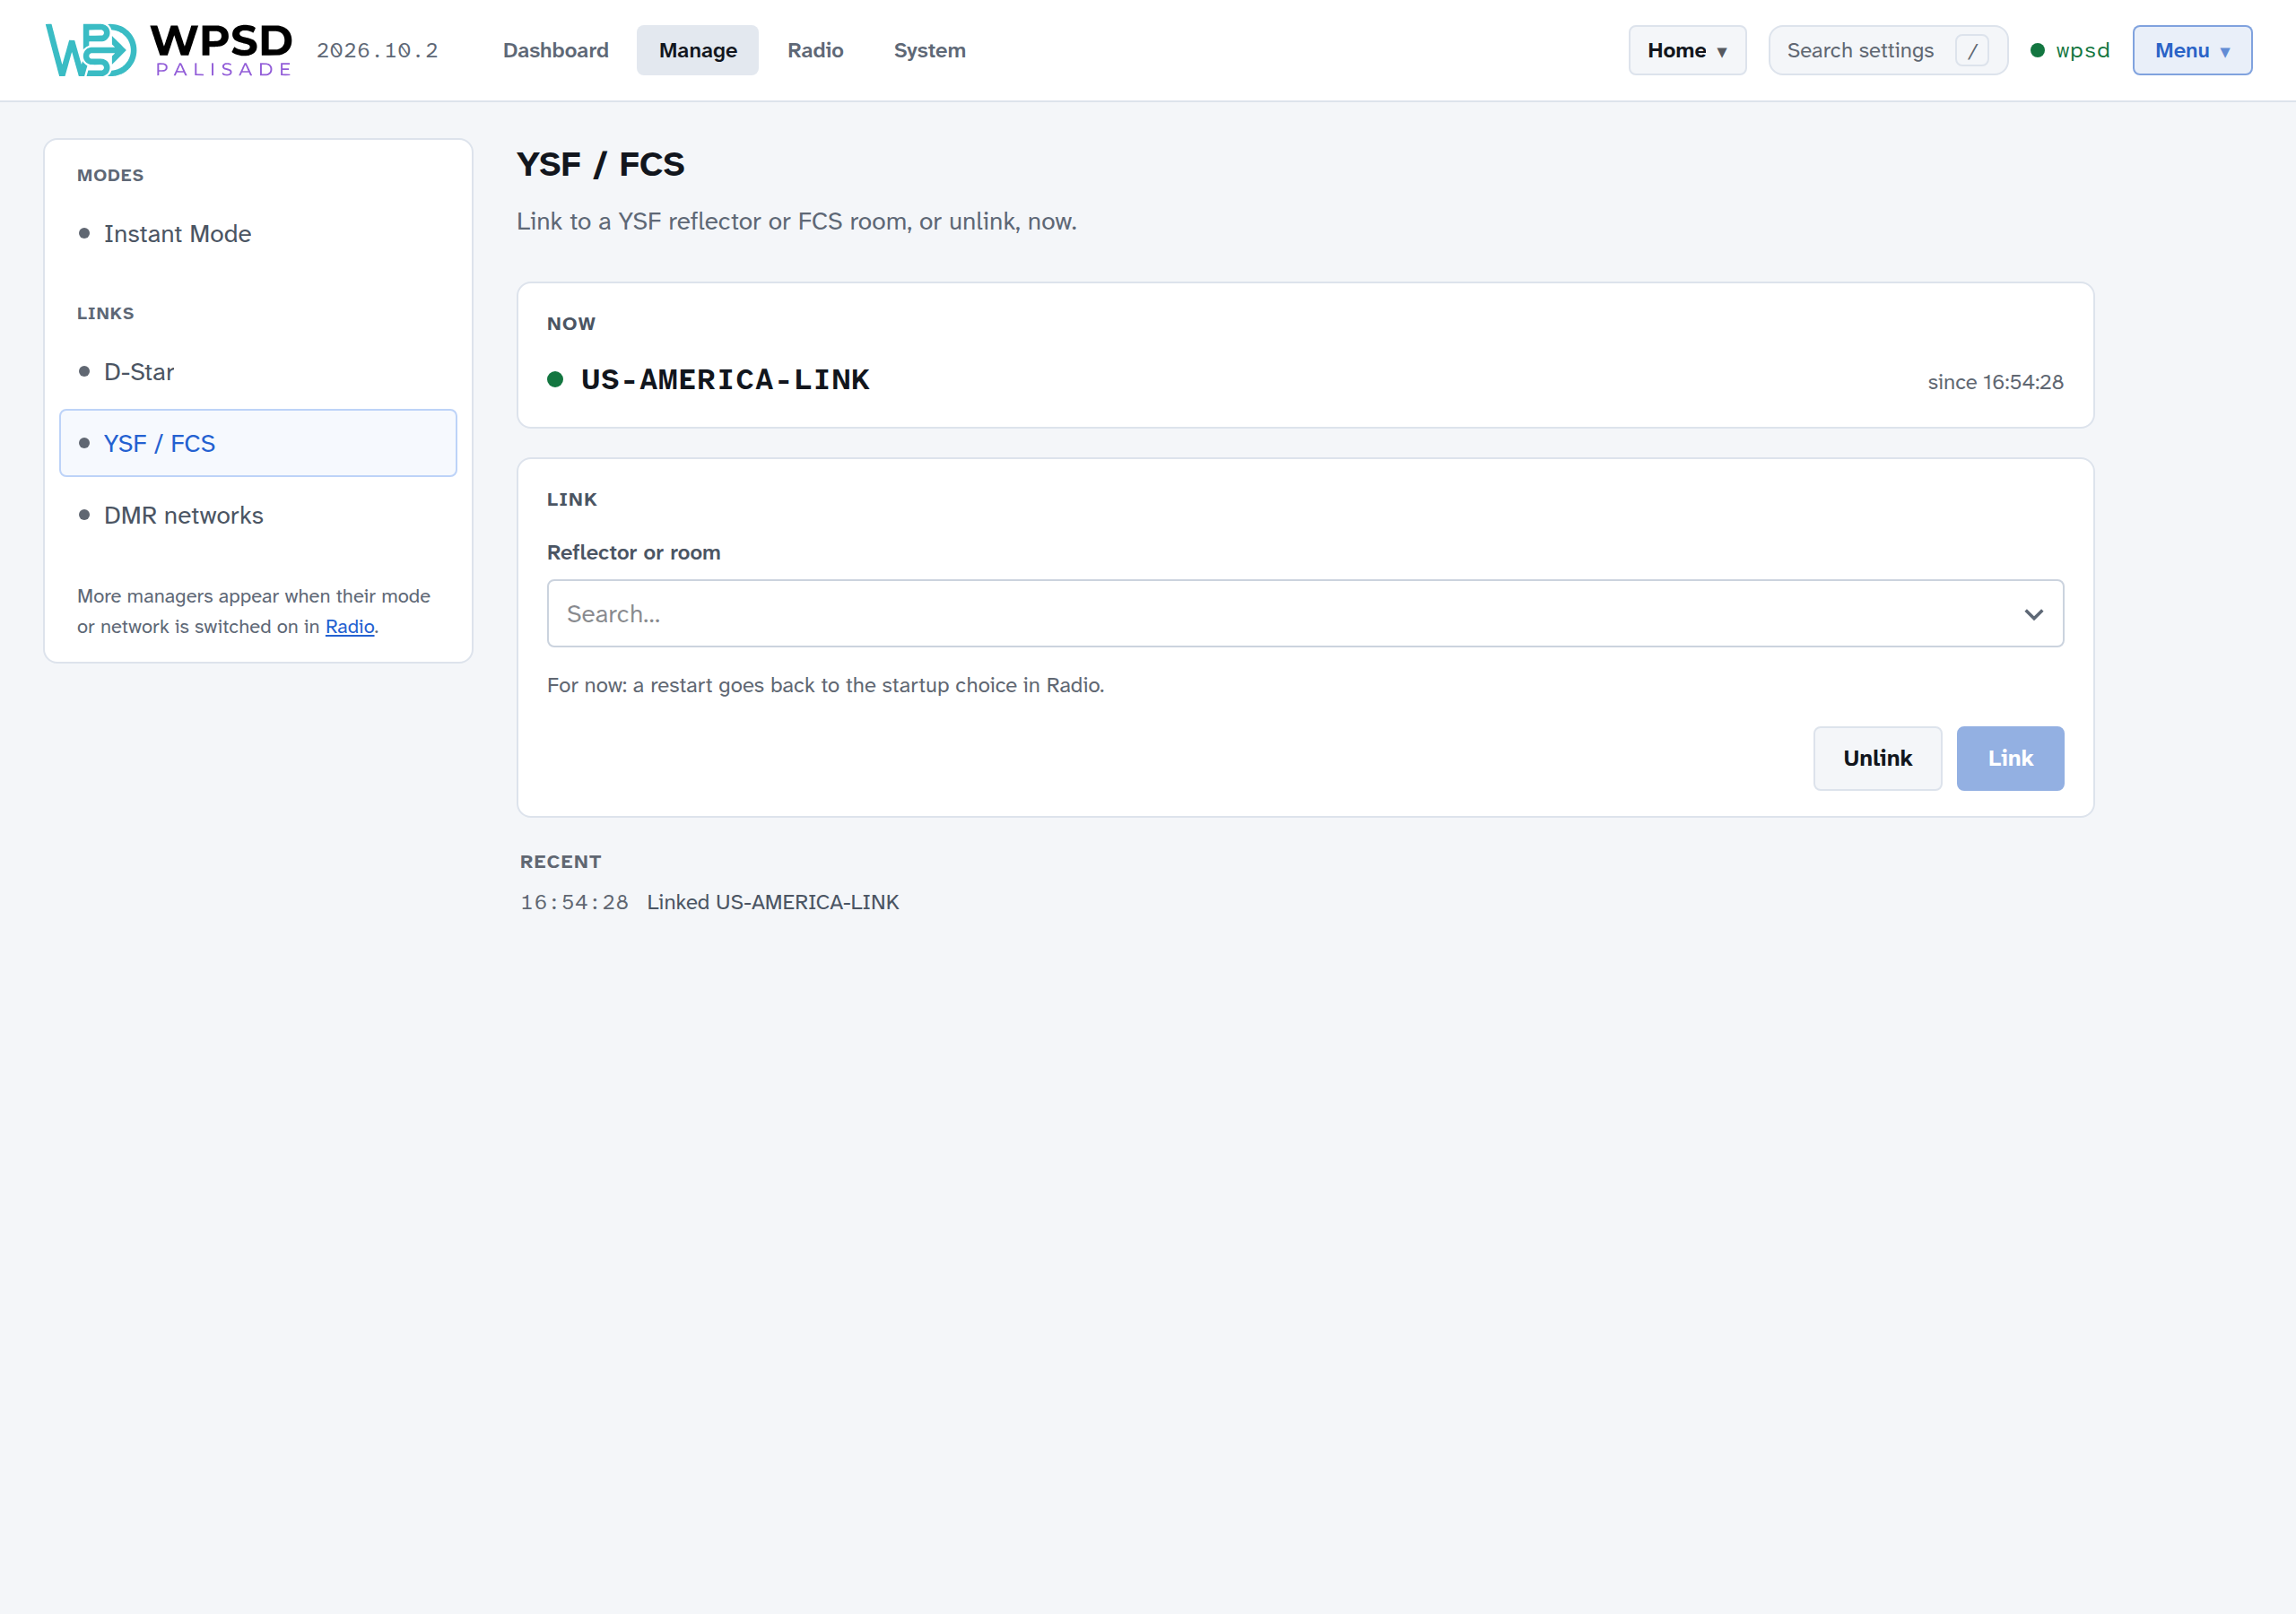Screen dimensions: 2296x1614
Task: Select the US-AMERICA-LINK current reflector name
Action: [x=725, y=379]
